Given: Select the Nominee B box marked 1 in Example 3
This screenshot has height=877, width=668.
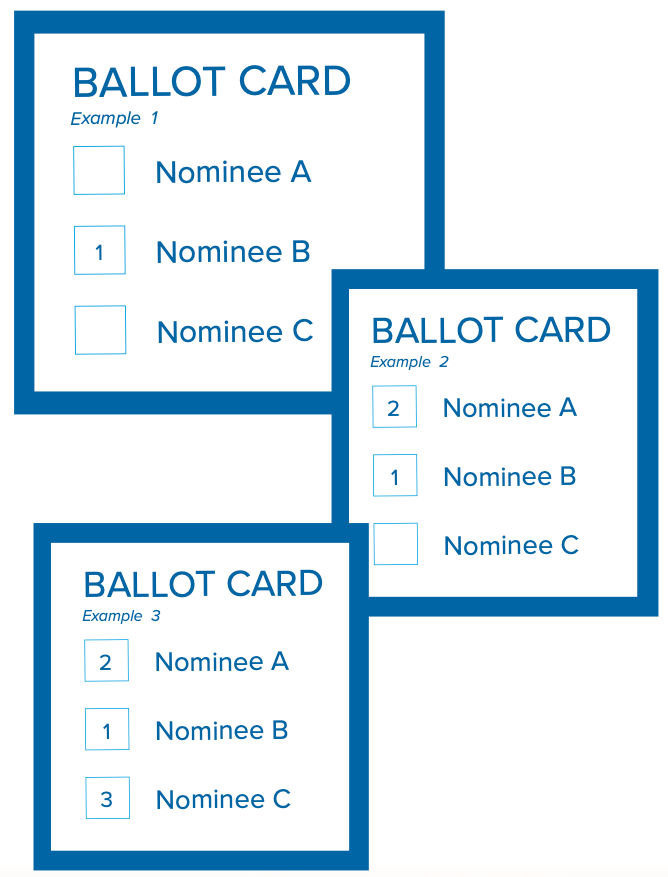Looking at the screenshot, I should click(107, 729).
